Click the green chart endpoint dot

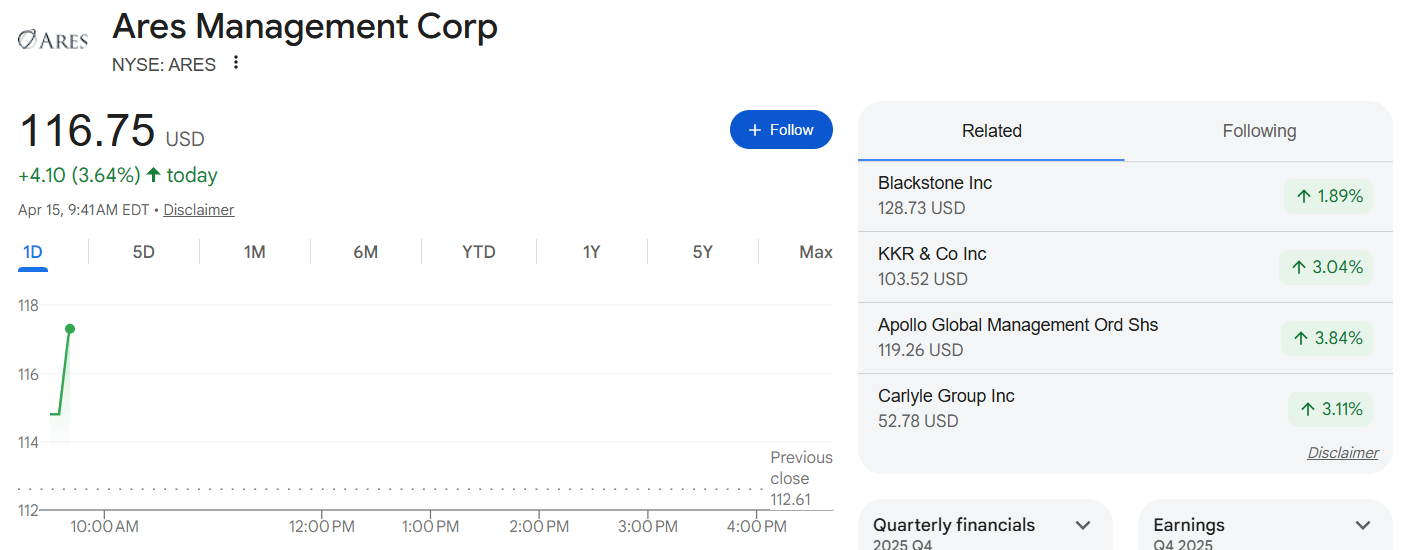(70, 329)
